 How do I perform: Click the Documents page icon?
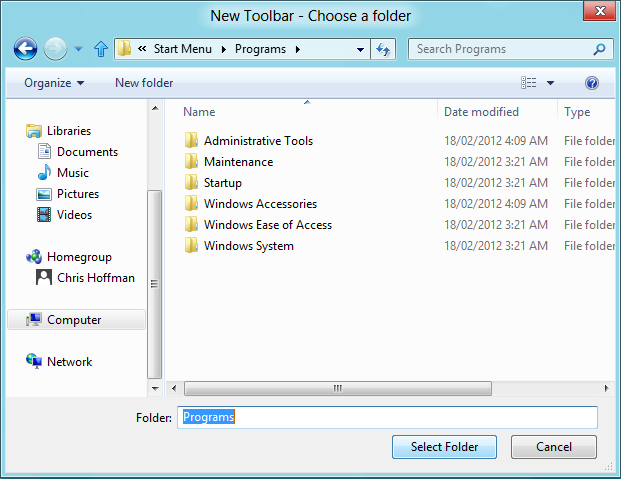click(x=44, y=151)
